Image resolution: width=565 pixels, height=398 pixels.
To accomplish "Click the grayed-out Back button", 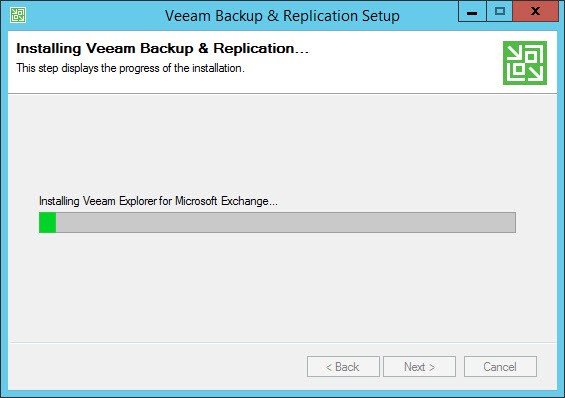I will coord(343,367).
